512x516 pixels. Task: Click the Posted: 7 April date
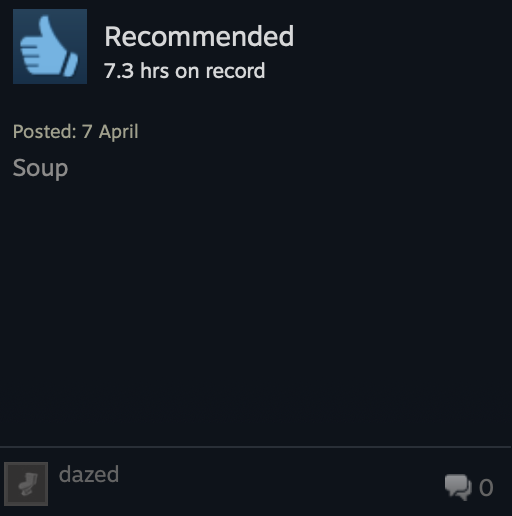(76, 131)
